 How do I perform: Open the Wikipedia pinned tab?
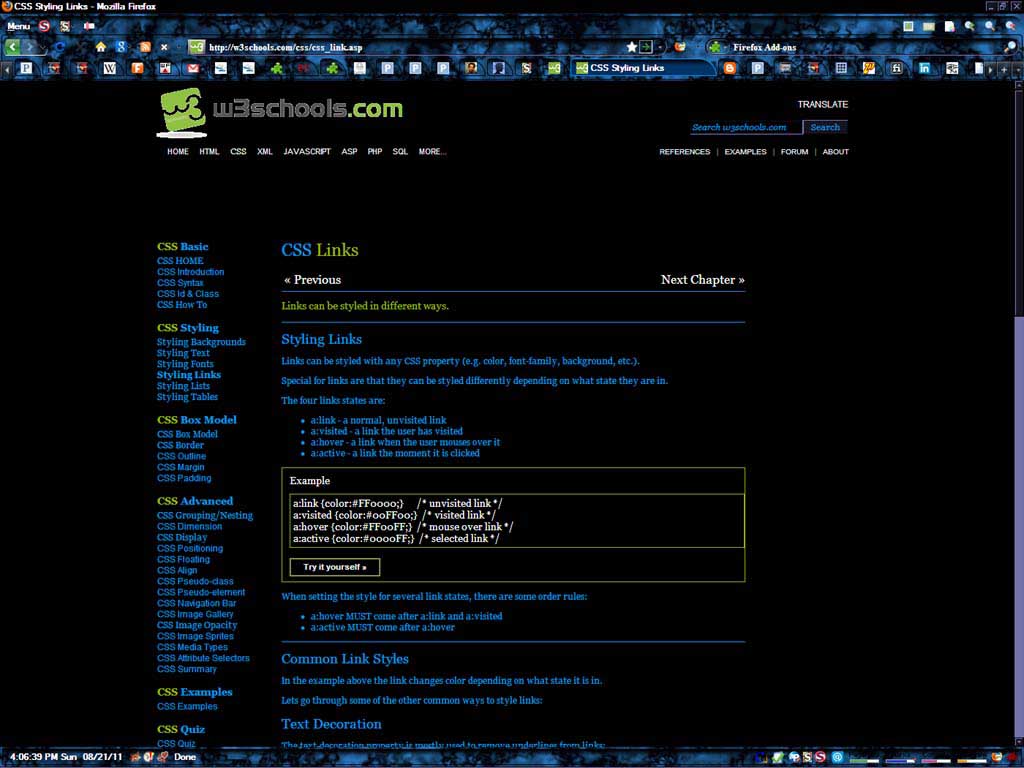coord(109,68)
